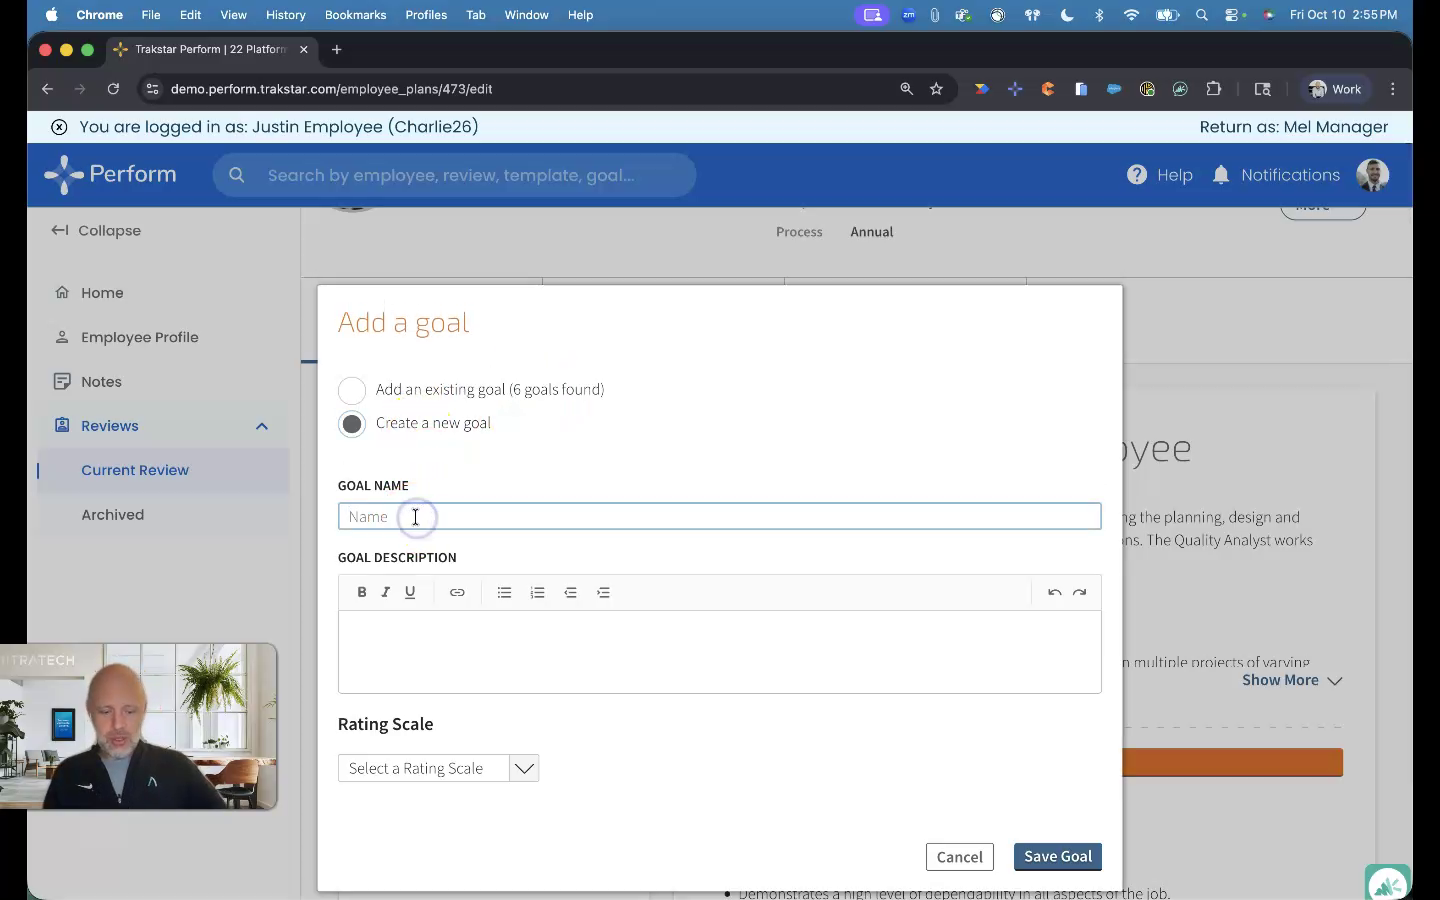1440x900 pixels.
Task: Open a new Chrome tab
Action: [337, 49]
